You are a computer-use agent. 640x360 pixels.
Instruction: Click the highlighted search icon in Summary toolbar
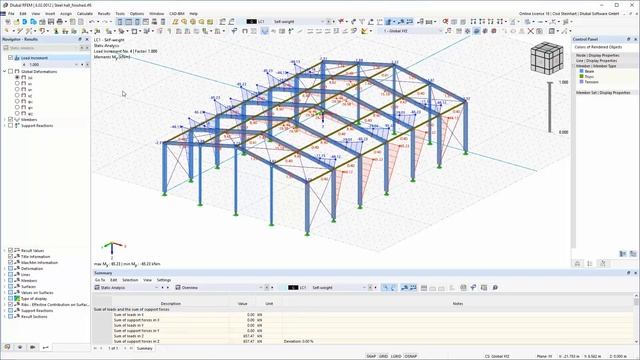[384, 288]
